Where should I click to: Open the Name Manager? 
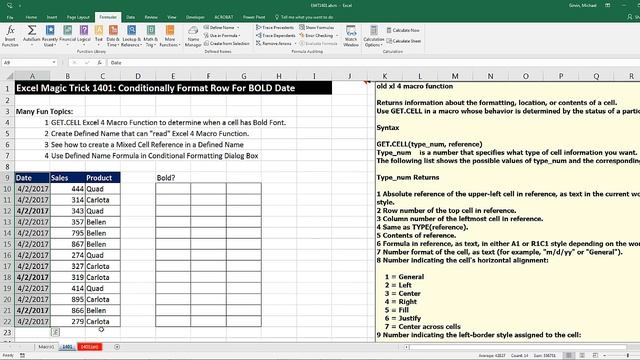(193, 36)
